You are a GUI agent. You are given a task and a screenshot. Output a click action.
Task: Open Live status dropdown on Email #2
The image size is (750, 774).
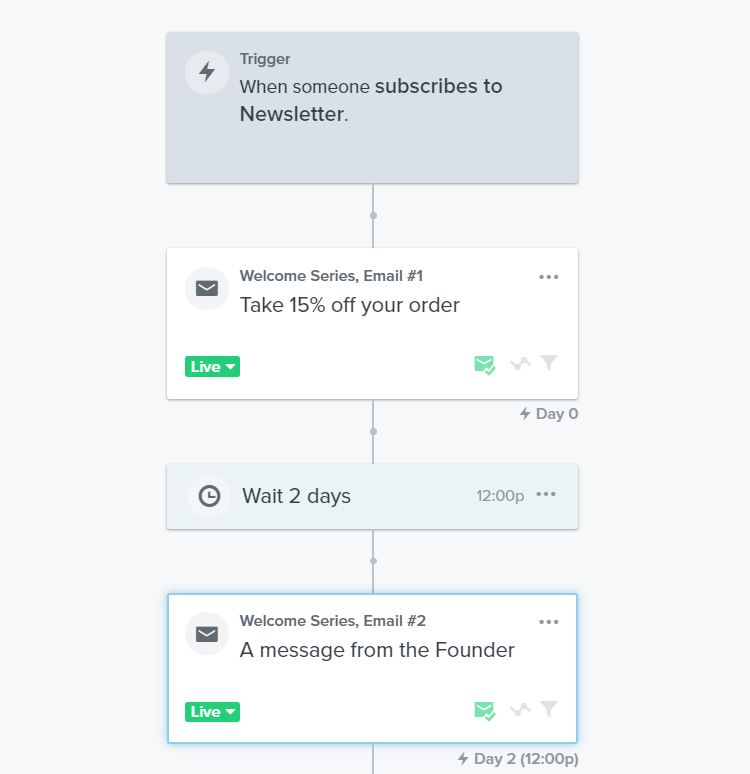(x=212, y=712)
